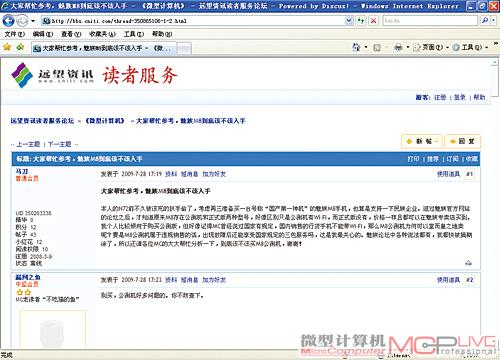
Task: Click the 远望资讯 site logo
Action: (x=52, y=75)
